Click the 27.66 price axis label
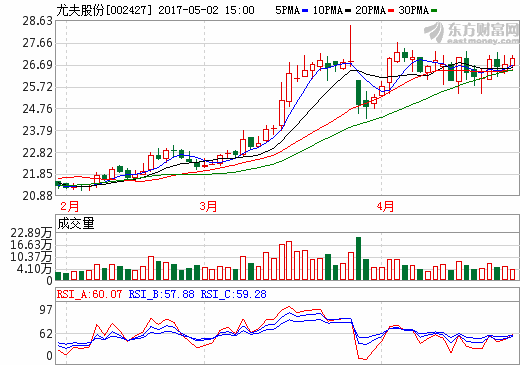520x365 pixels. [37, 43]
